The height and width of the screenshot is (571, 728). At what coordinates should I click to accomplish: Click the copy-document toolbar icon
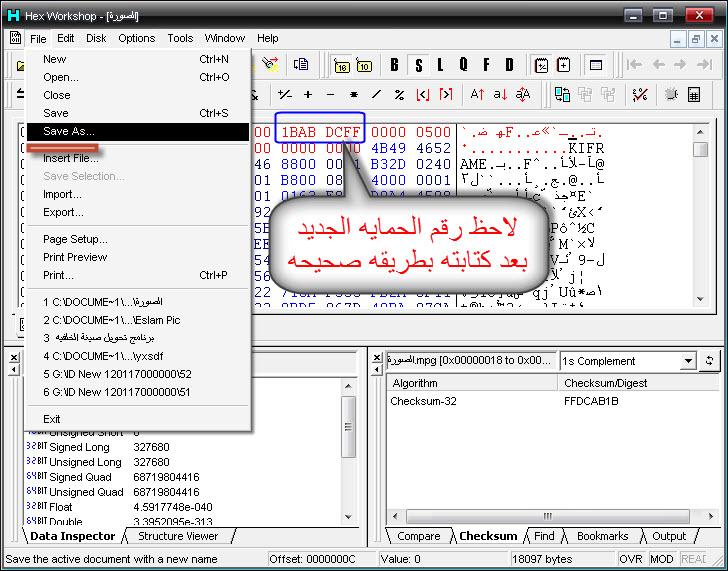[301, 65]
